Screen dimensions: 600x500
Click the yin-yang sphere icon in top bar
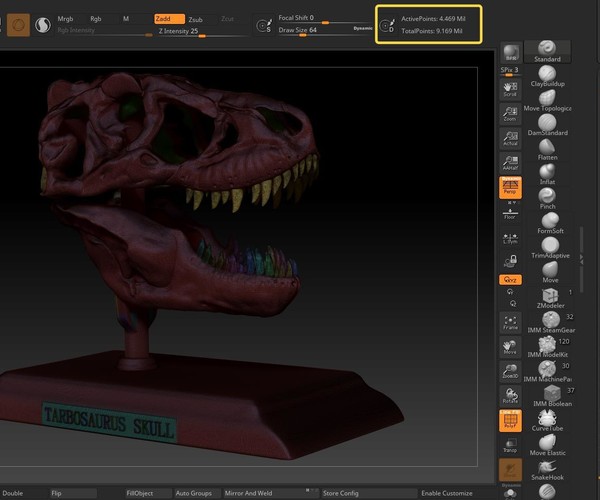(43, 25)
